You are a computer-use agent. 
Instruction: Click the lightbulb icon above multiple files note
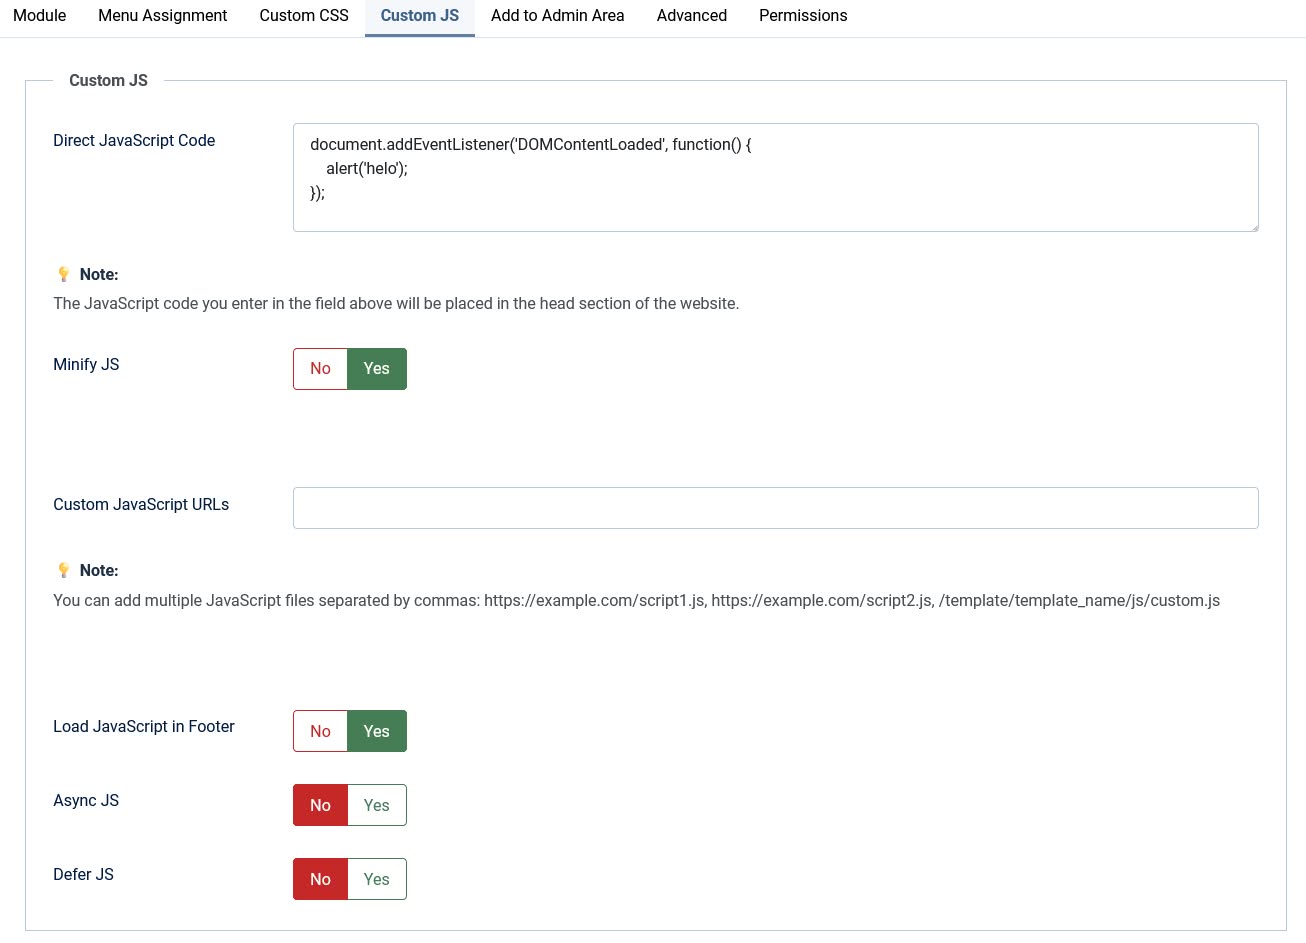(x=63, y=570)
